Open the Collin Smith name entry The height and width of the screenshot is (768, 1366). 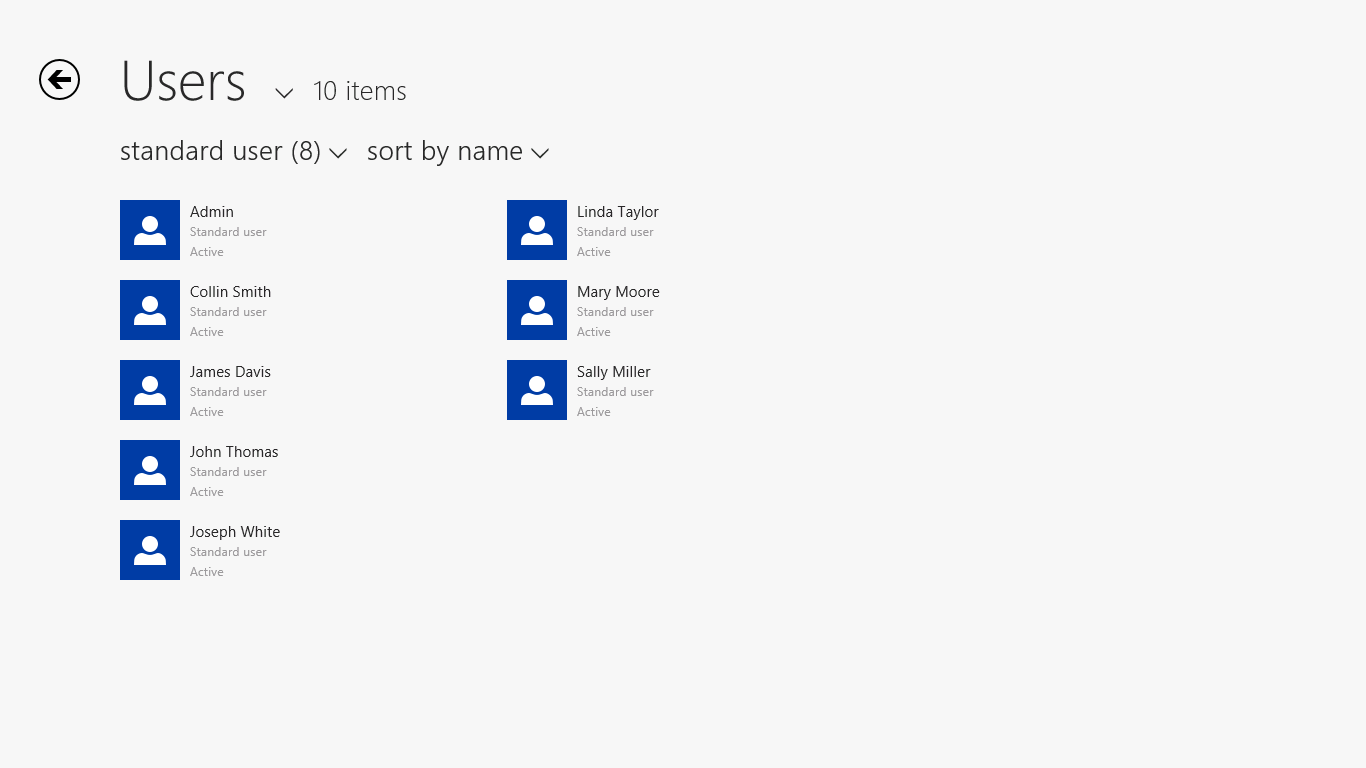coord(230,292)
